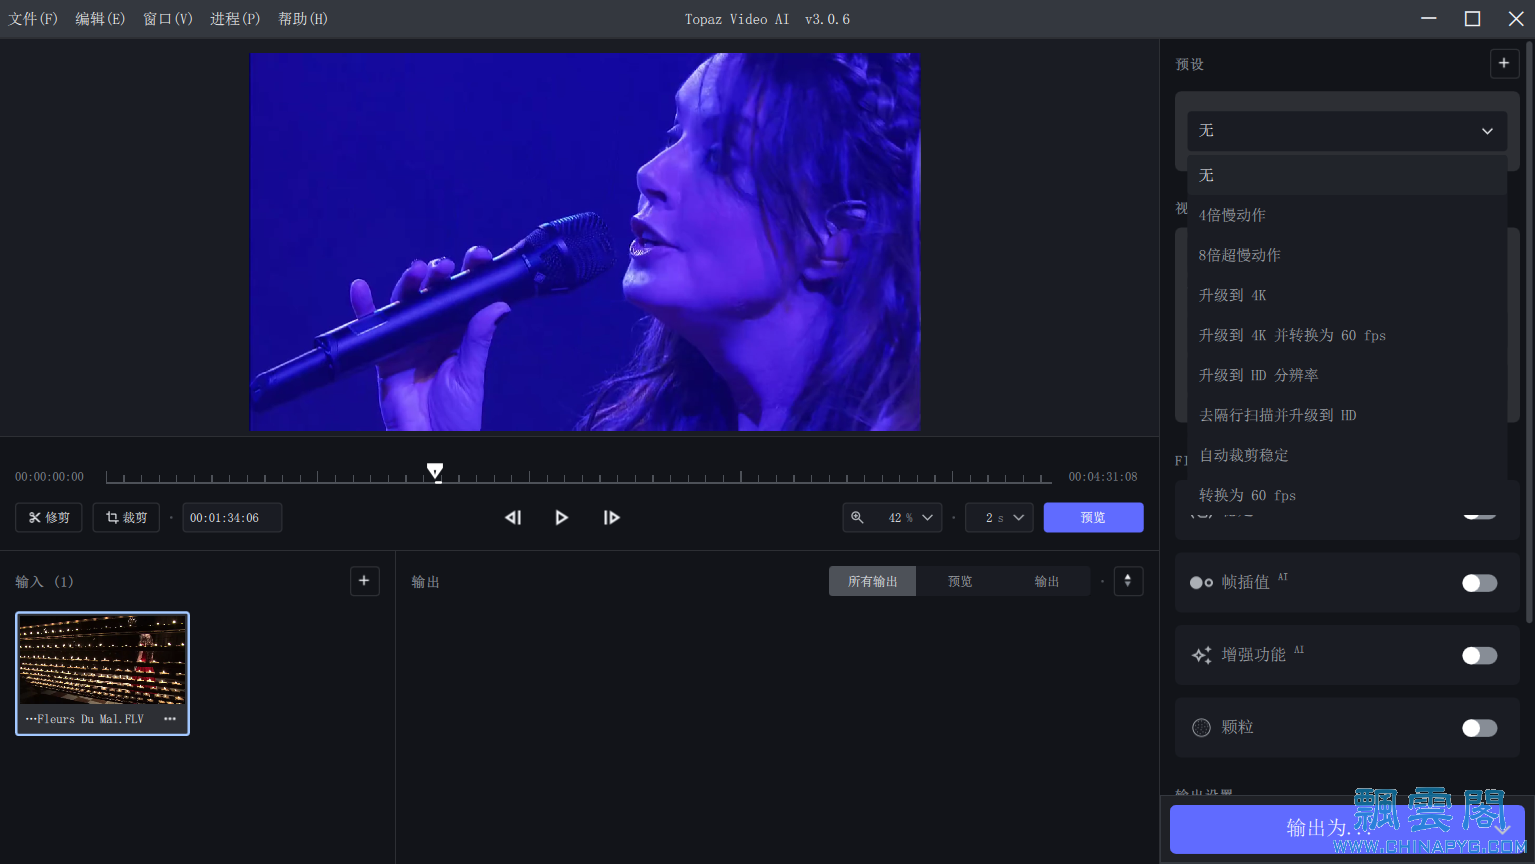Enable the 增强功能 toggle
Screen dimensions: 1535x864
coord(1479,656)
